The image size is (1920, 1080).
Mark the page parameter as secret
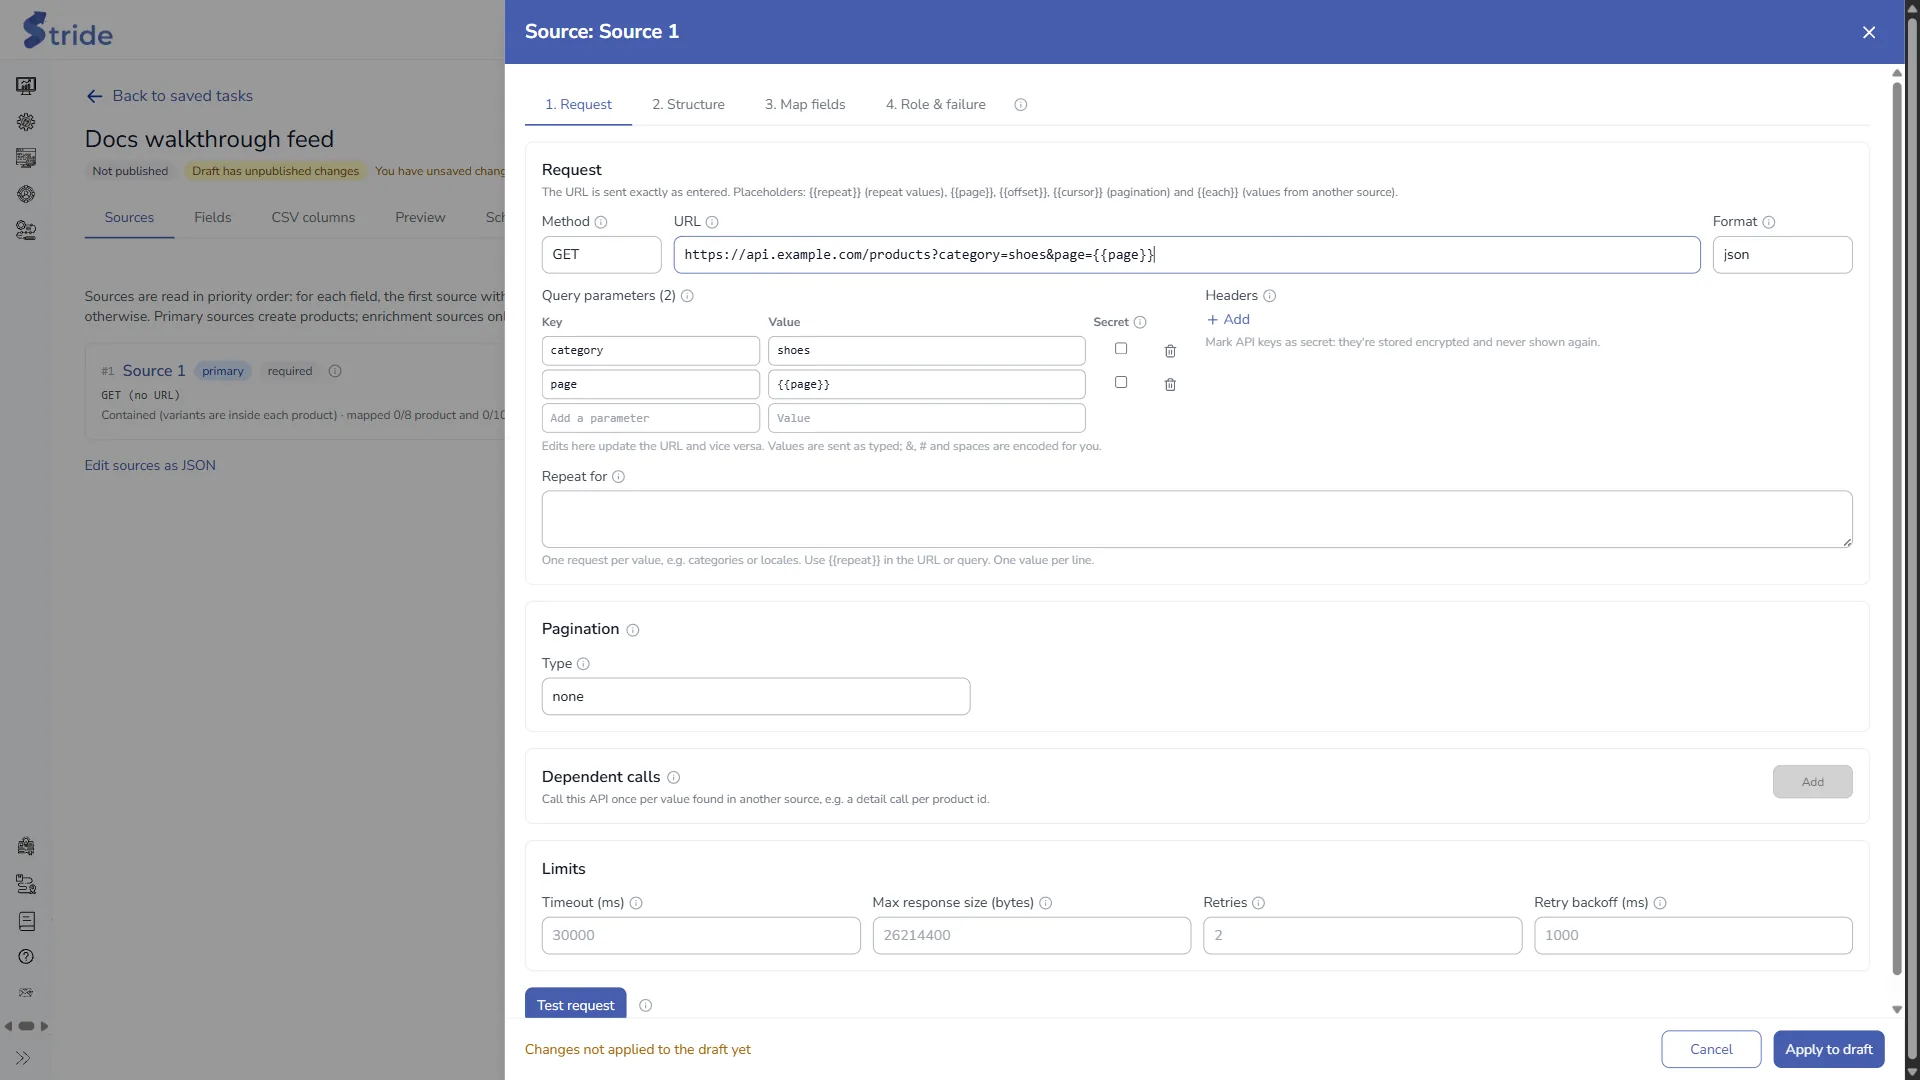[x=1121, y=383]
